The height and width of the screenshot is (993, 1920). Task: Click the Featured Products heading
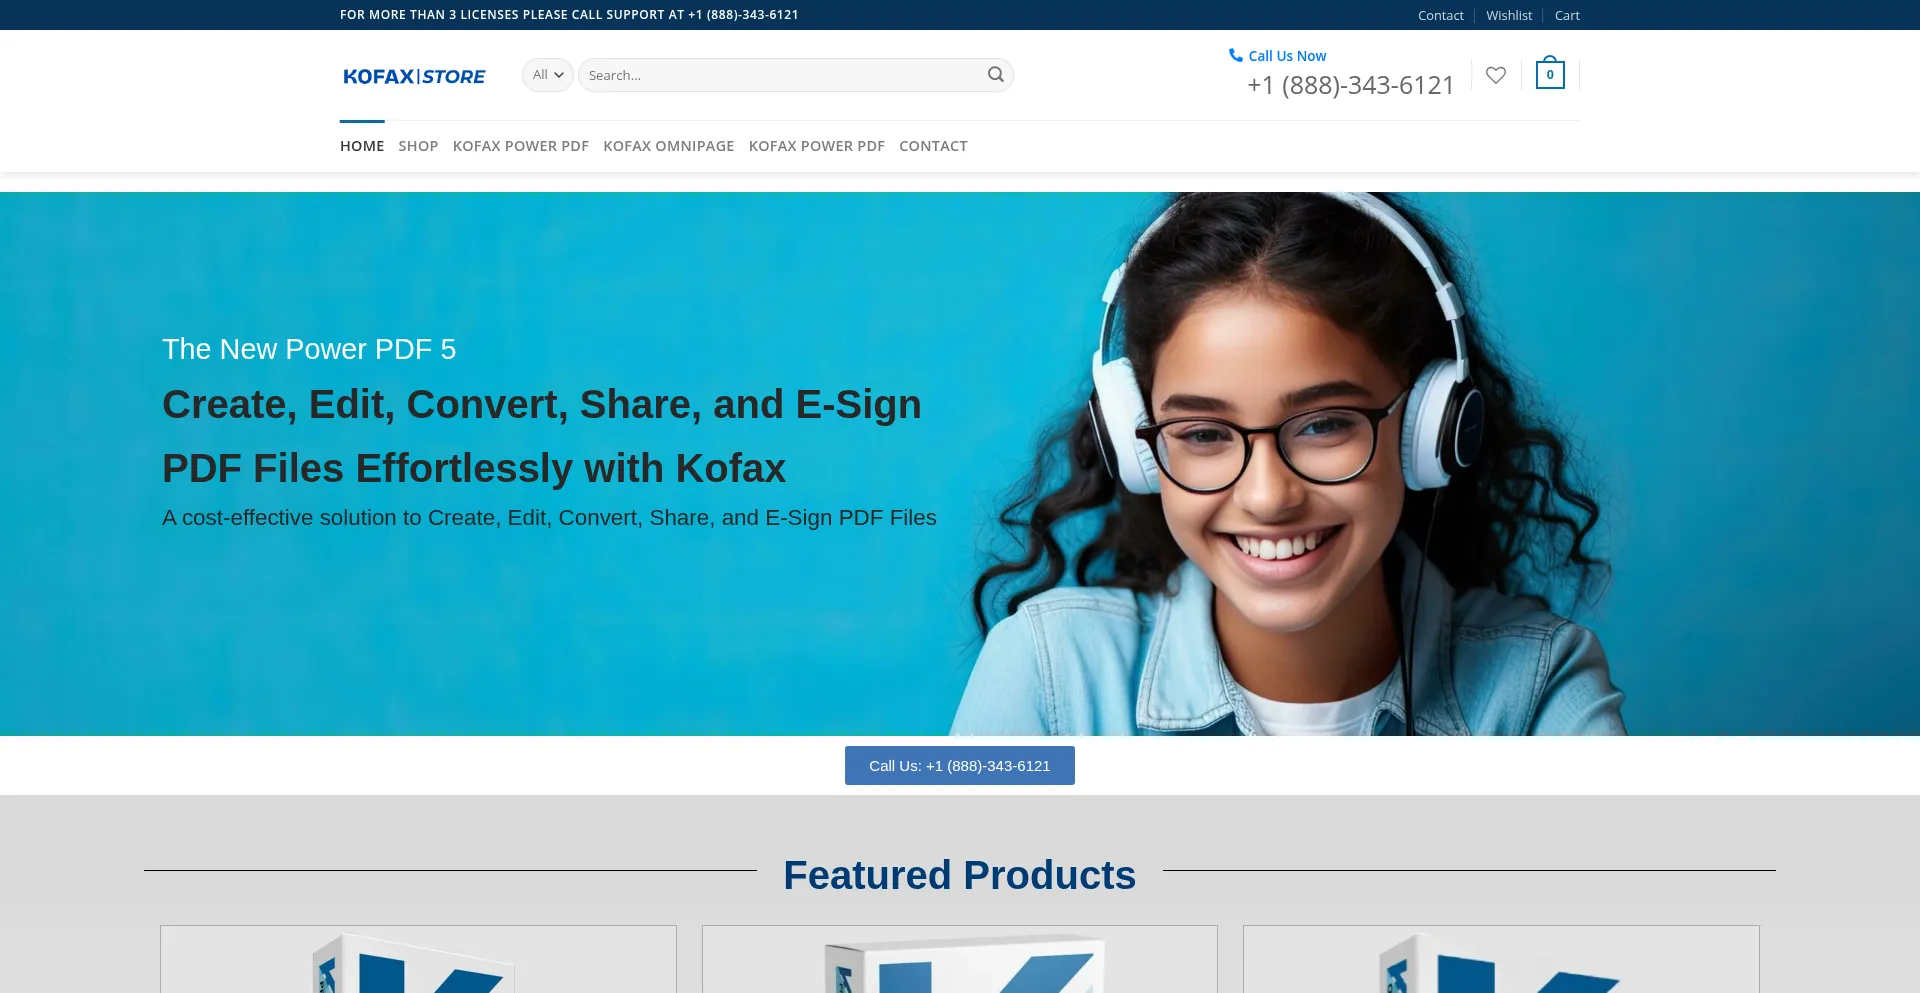click(960, 875)
